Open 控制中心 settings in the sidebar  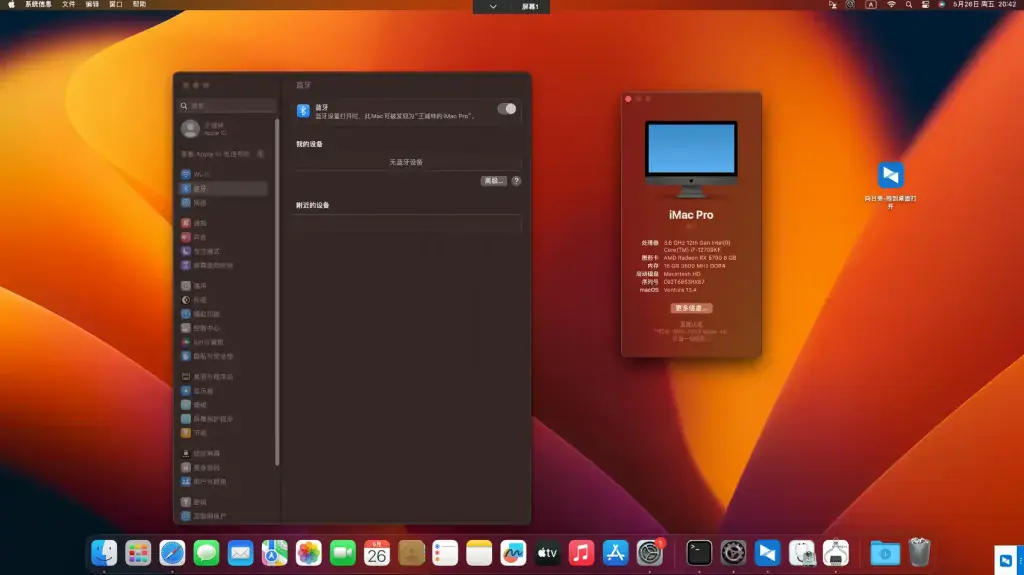click(x=223, y=329)
